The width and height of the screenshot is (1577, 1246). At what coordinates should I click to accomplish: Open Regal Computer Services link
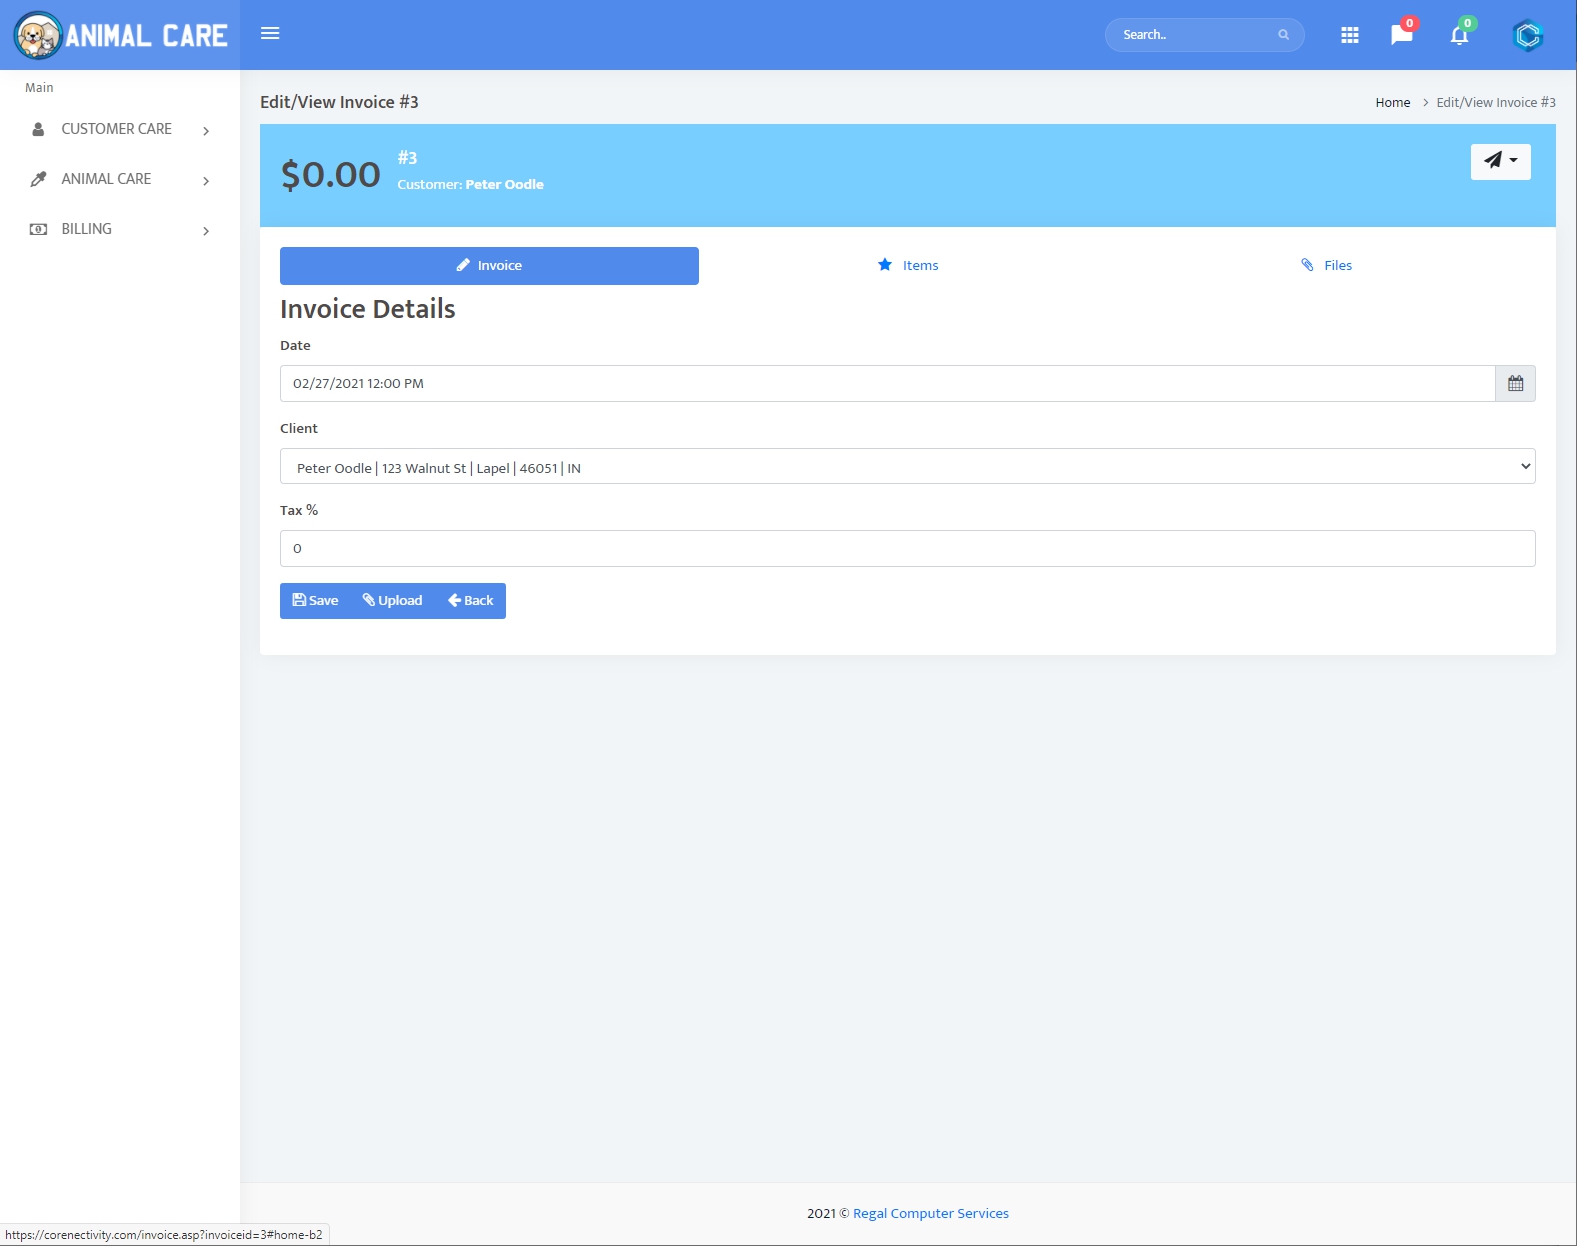click(930, 1213)
